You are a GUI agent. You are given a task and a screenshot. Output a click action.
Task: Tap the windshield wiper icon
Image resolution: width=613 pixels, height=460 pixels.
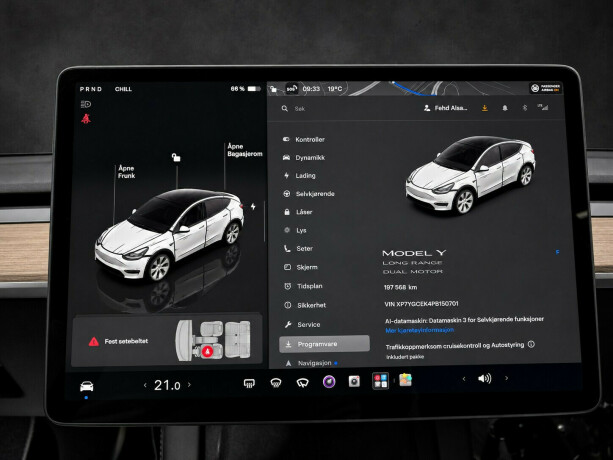[302, 383]
